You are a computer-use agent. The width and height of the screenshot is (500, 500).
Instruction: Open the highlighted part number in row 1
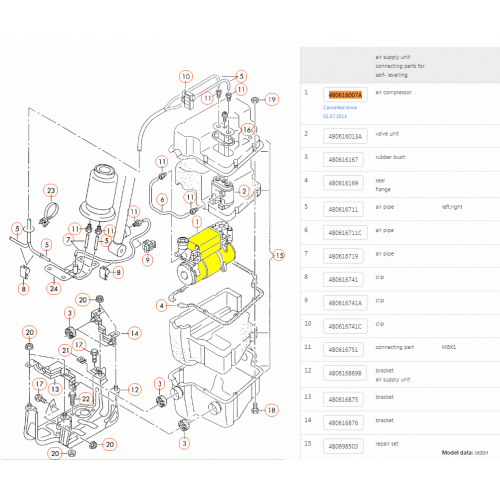345,95
